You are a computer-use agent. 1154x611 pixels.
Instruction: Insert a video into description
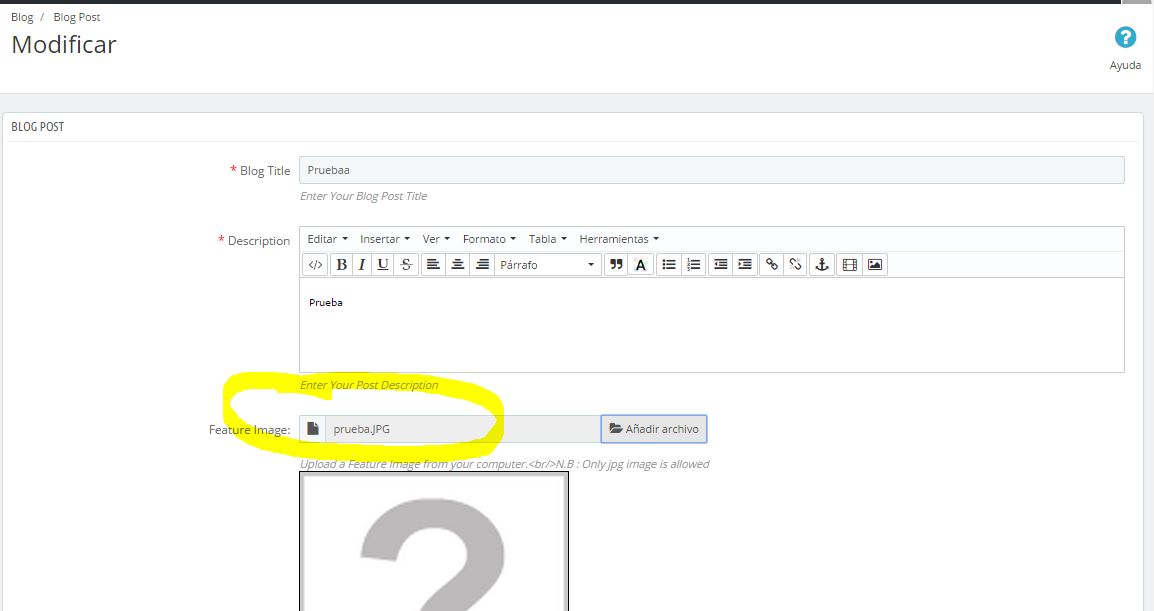click(849, 265)
